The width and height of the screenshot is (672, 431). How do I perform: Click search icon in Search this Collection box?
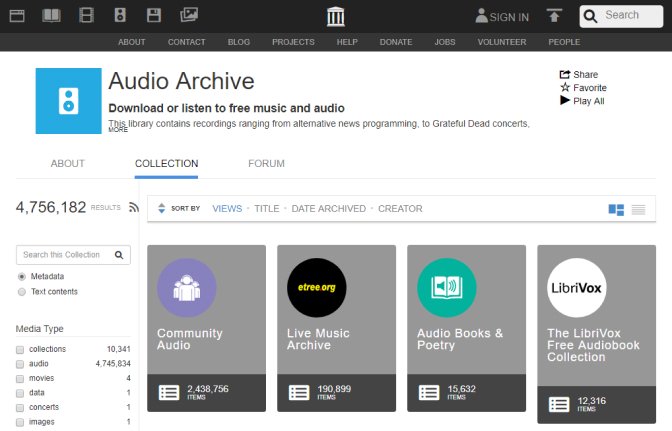click(x=119, y=255)
